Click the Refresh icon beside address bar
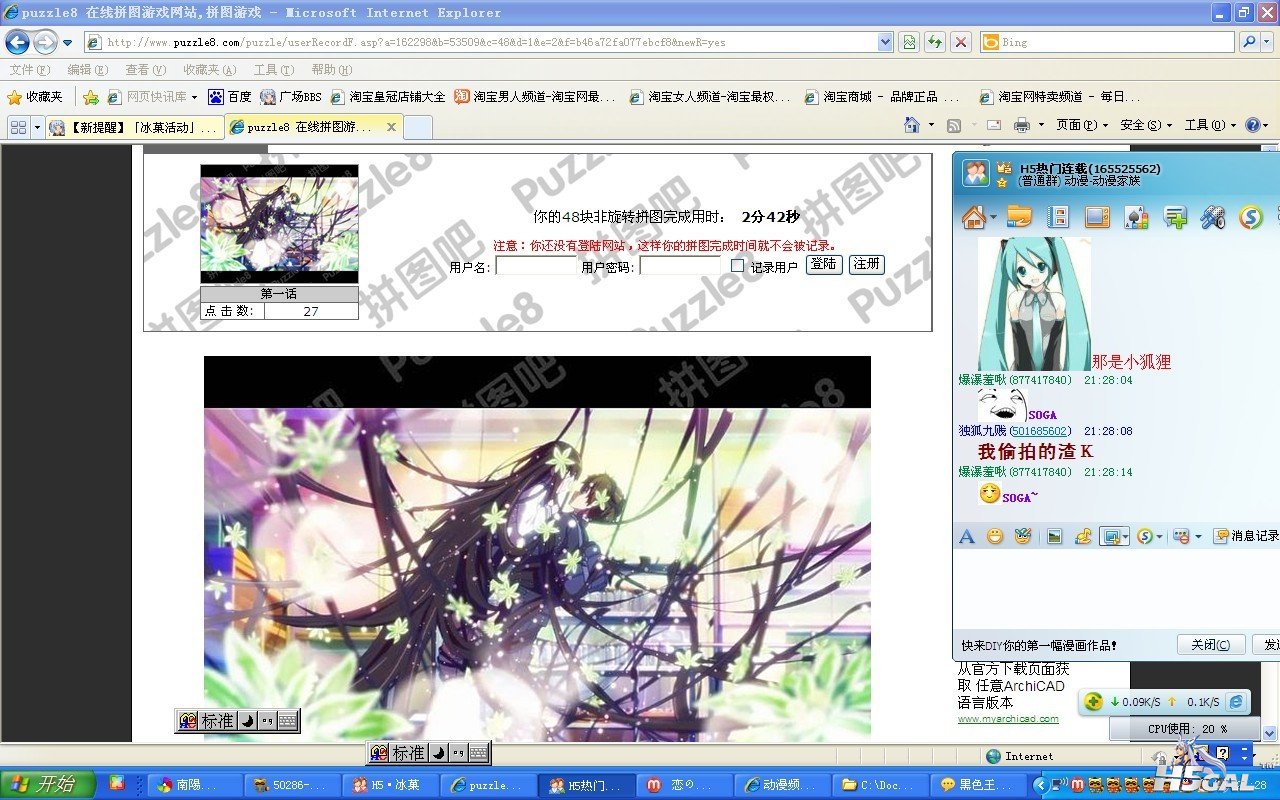Screen dimensions: 1280x800 pyautogui.click(x=934, y=42)
